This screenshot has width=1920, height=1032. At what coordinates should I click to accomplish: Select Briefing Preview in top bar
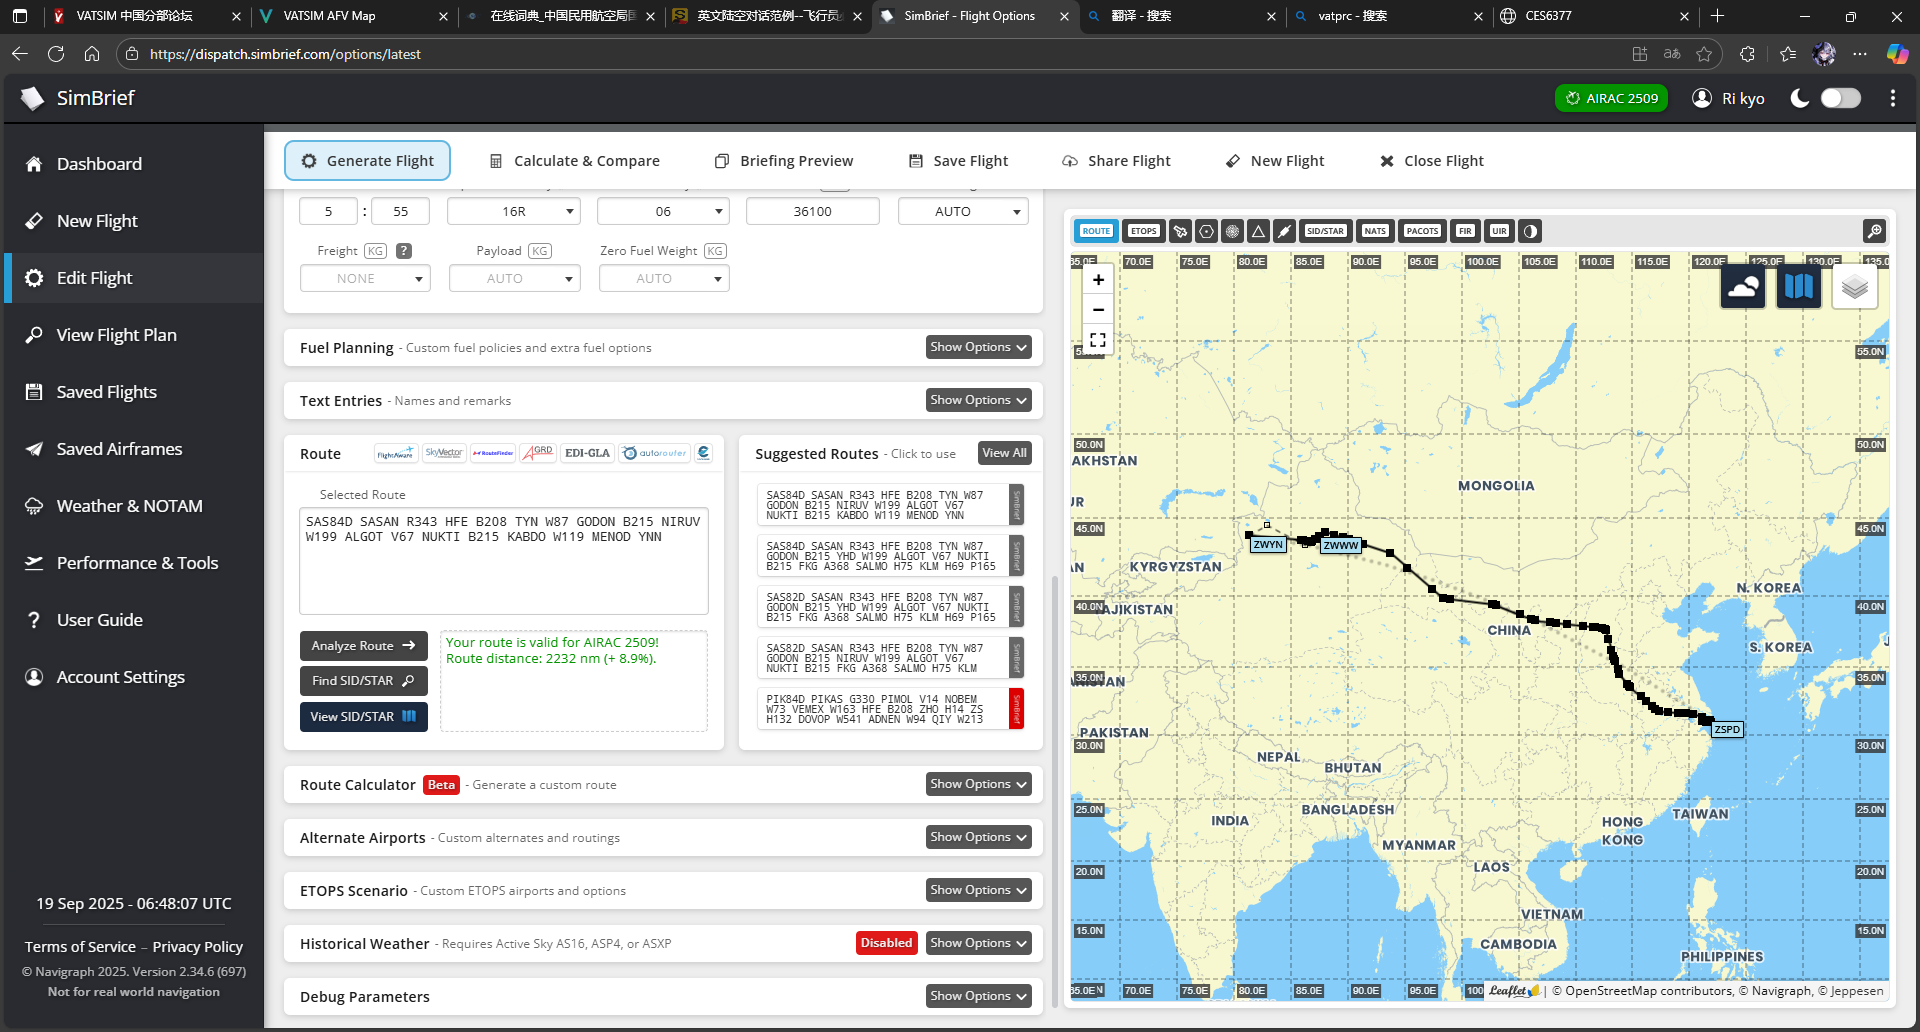[x=784, y=161]
